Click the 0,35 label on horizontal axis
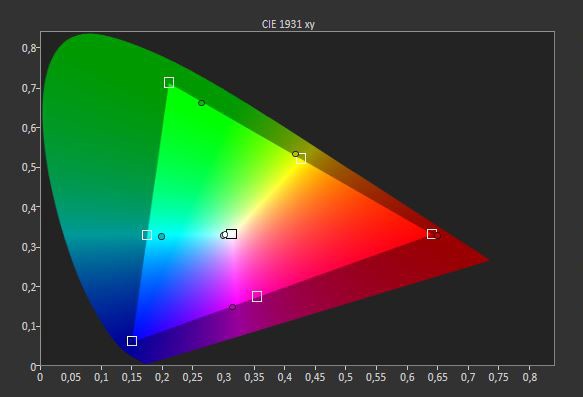This screenshot has width=583, height=397. pos(254,377)
